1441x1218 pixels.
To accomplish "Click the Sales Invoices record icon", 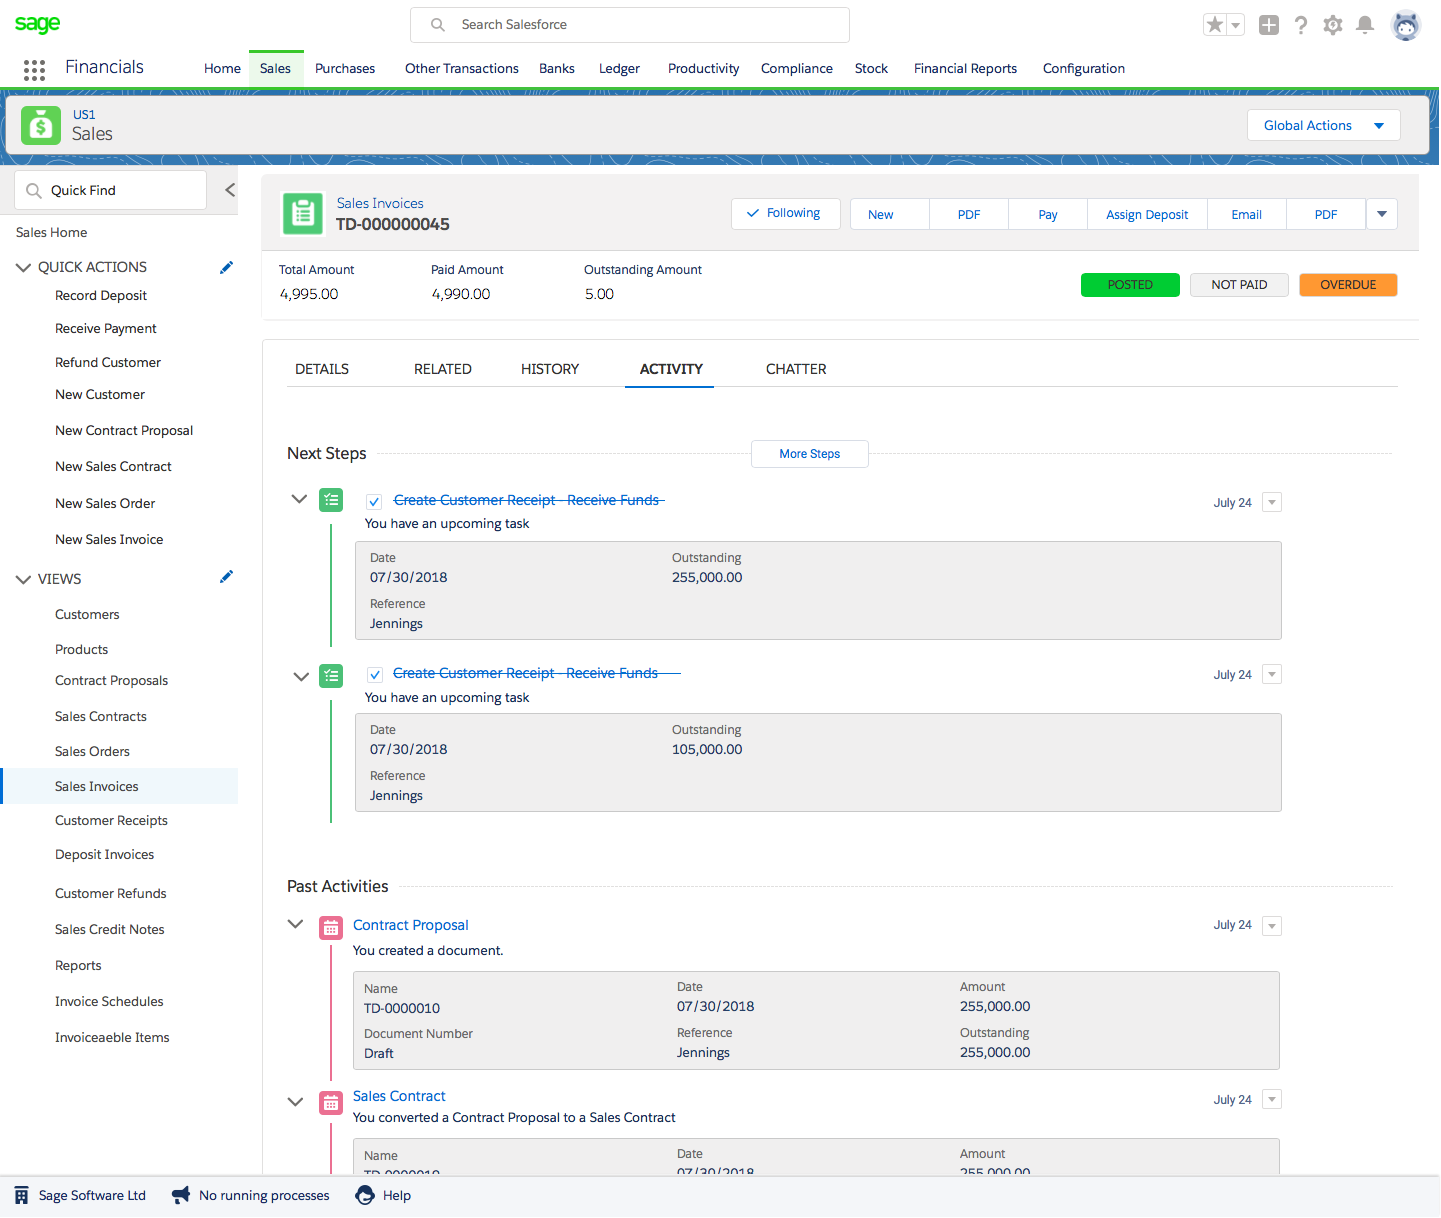I will tap(303, 214).
